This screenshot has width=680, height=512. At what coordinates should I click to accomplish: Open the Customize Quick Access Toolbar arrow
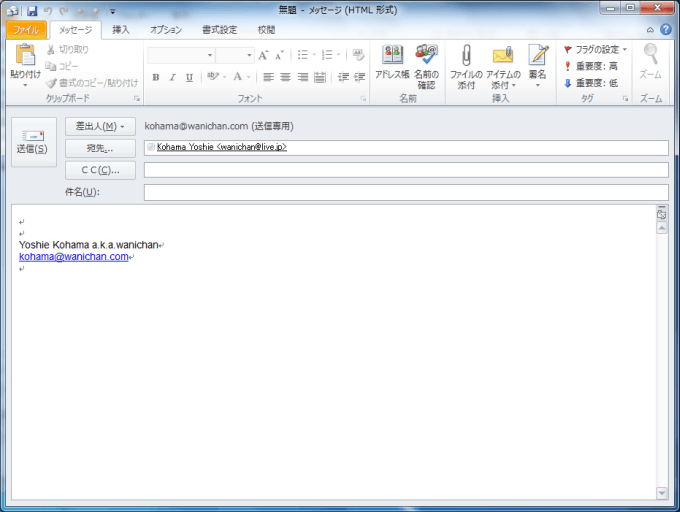pos(112,11)
